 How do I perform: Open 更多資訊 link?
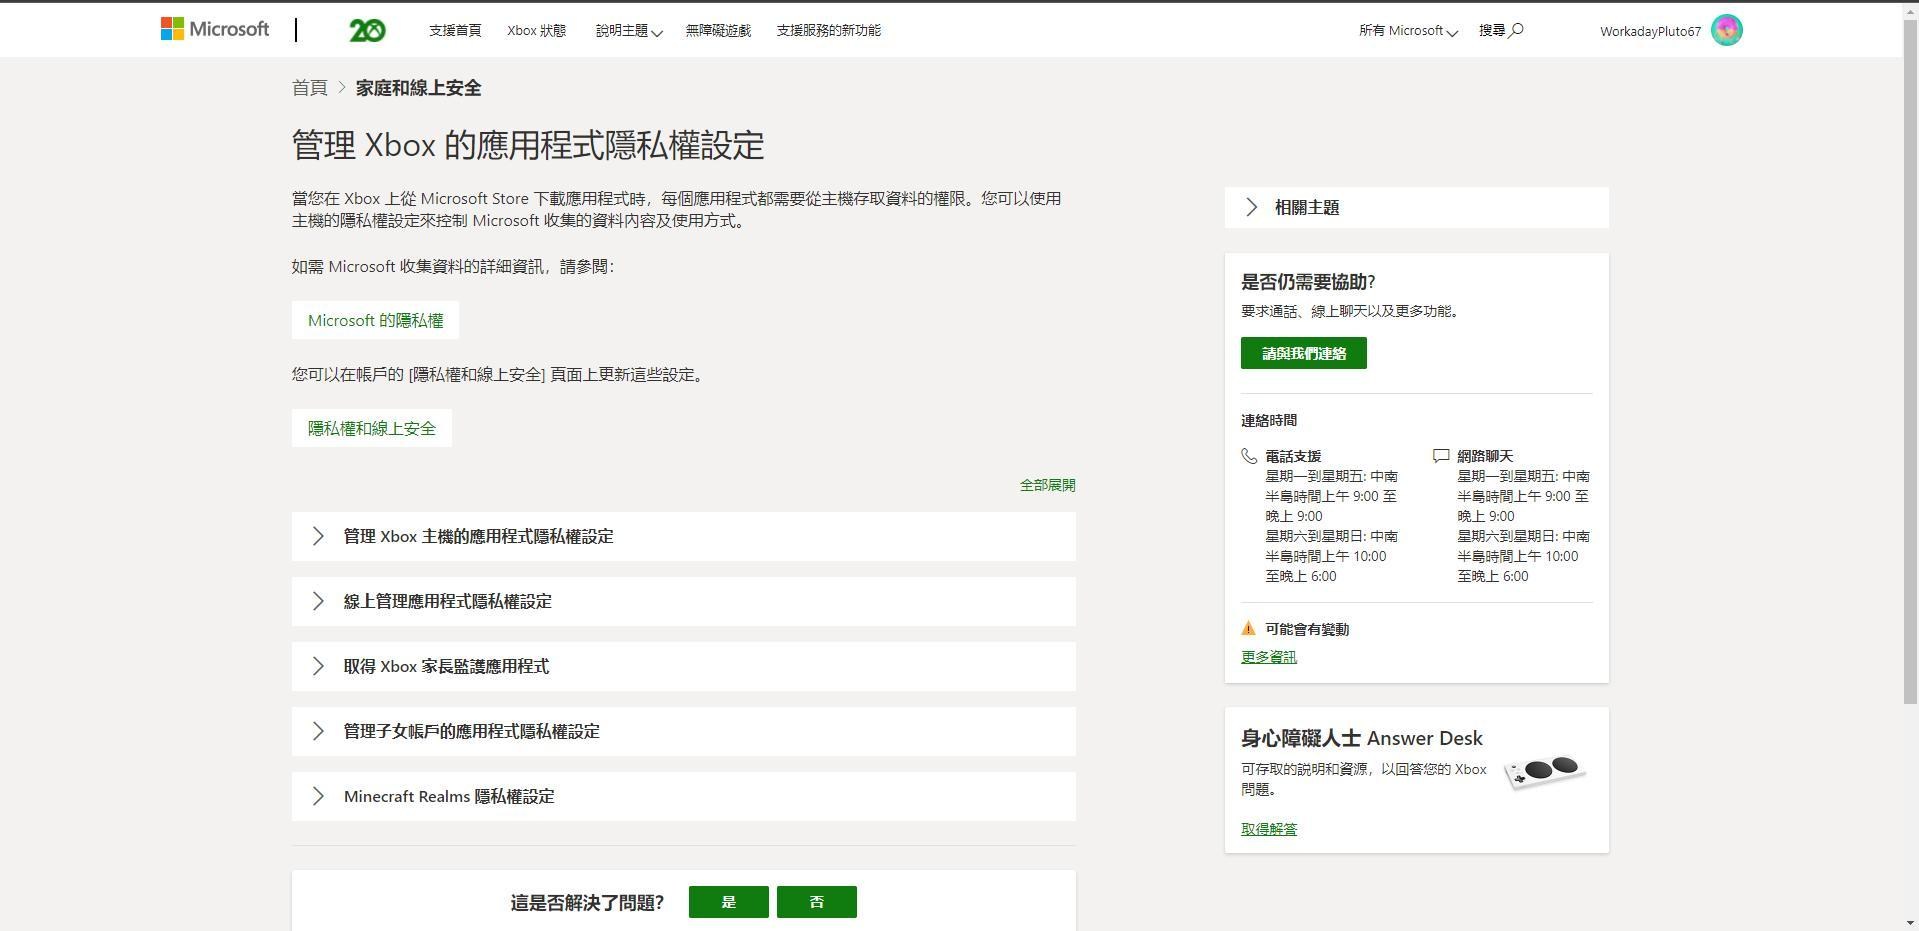pyautogui.click(x=1269, y=657)
